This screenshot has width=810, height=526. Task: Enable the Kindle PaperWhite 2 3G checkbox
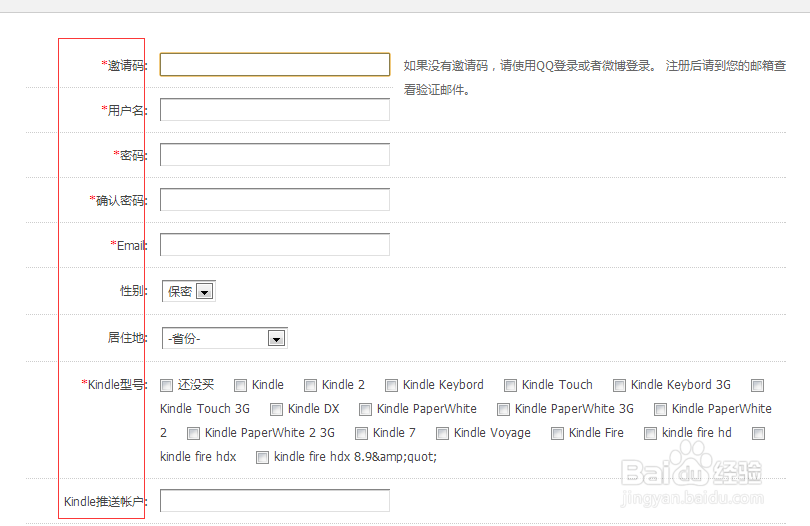193,433
